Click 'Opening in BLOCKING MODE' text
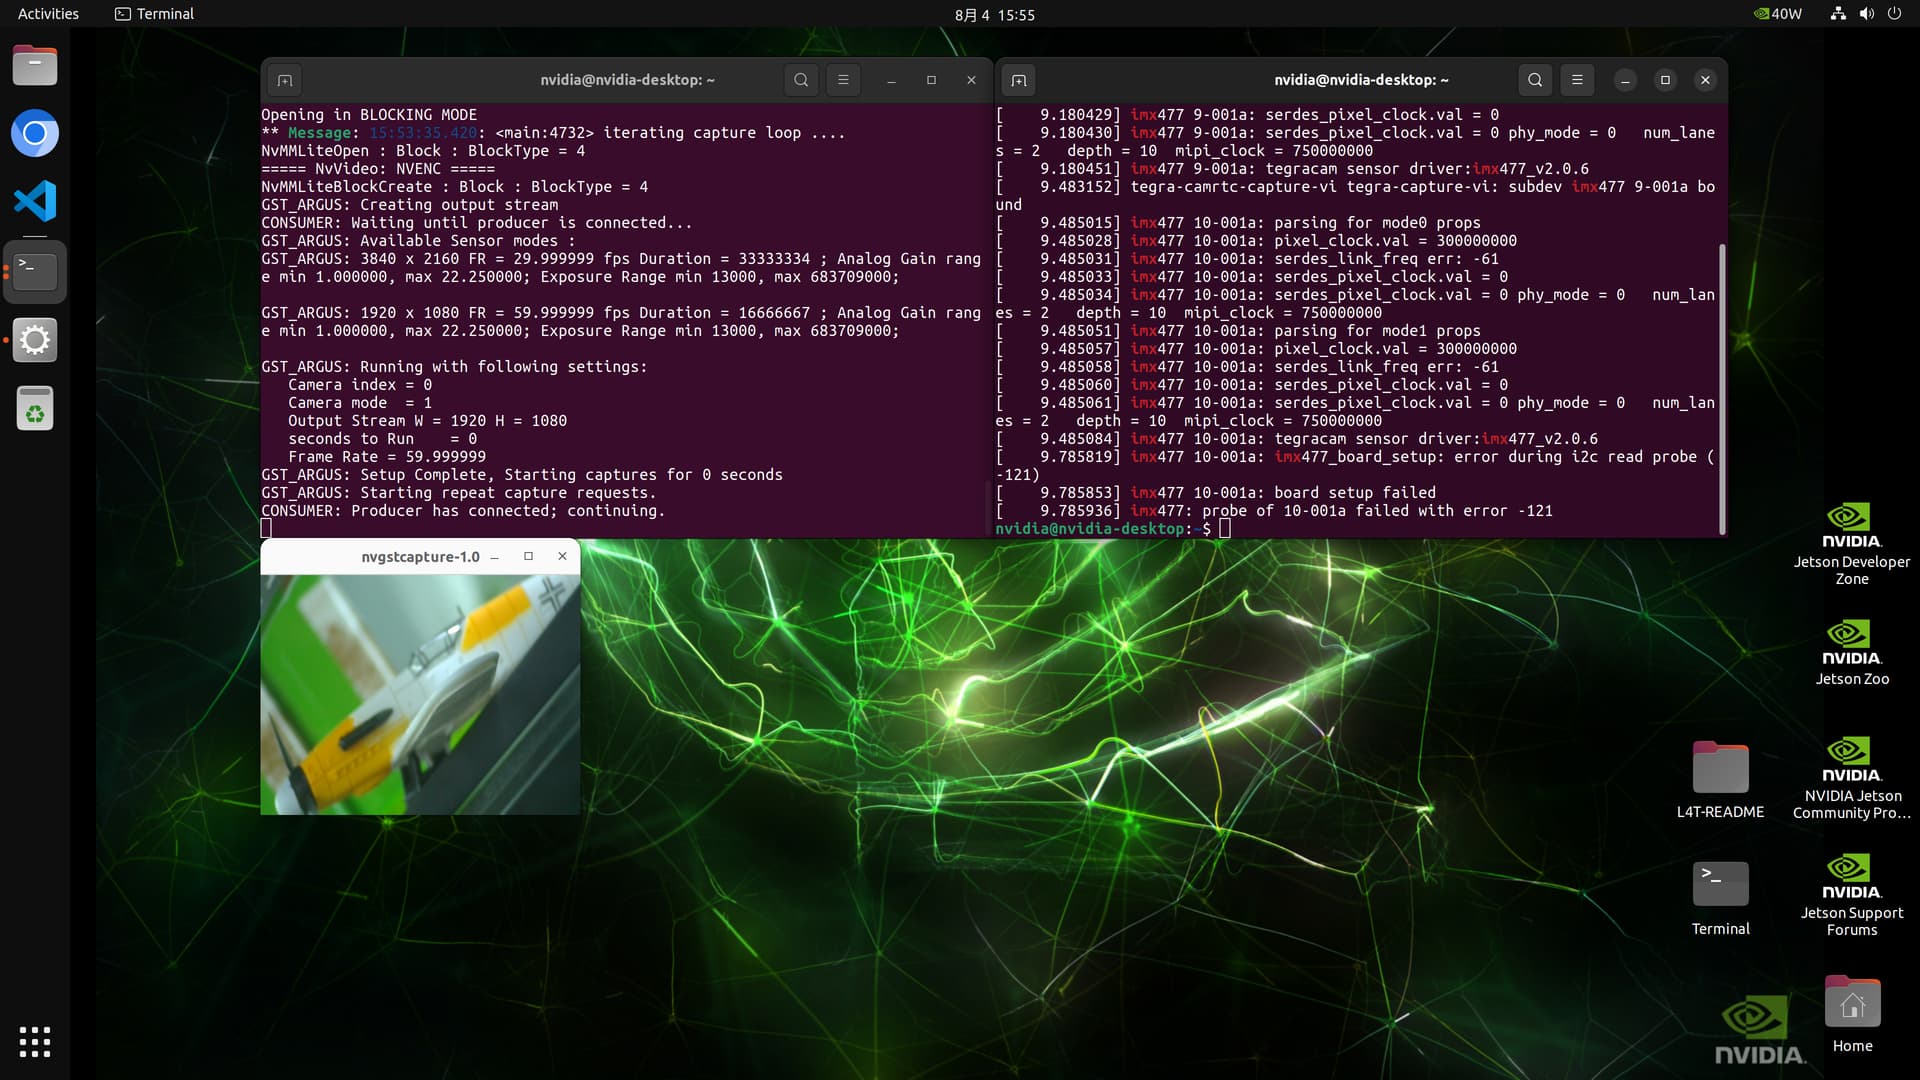Image resolution: width=1920 pixels, height=1080 pixels. (x=369, y=115)
